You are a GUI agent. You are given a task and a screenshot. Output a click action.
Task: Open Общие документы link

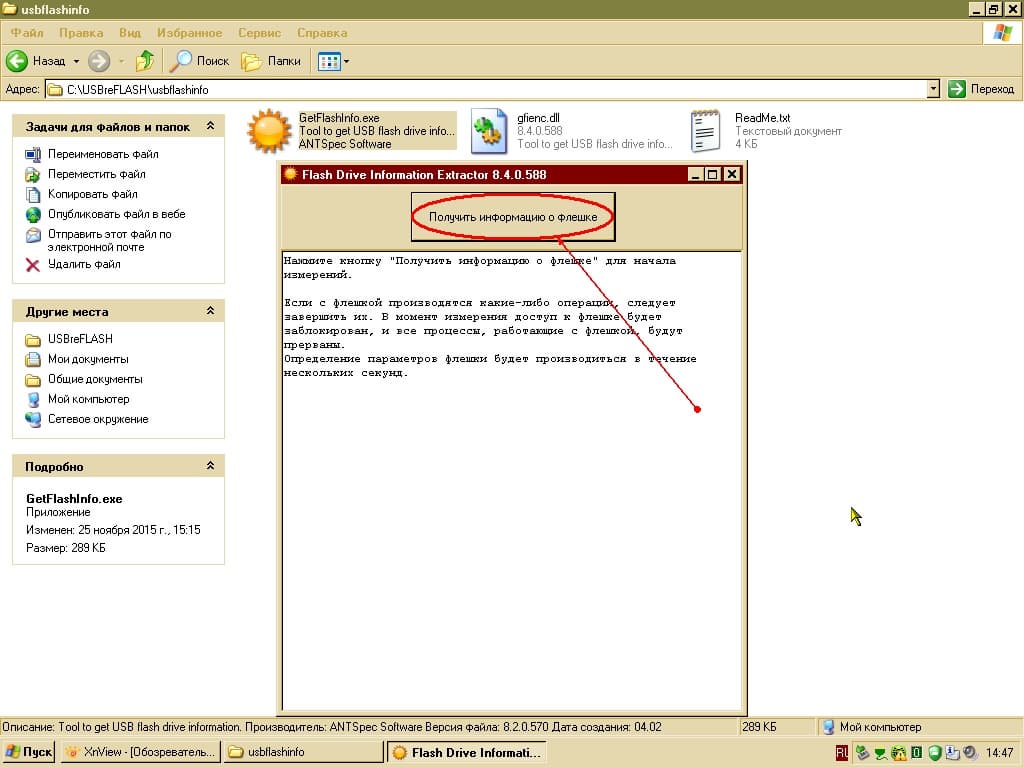(x=95, y=379)
